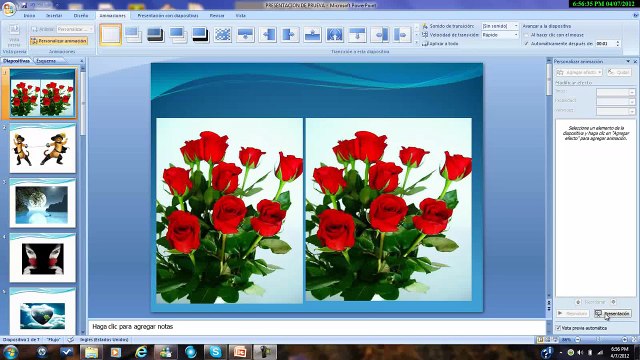Click zoom out minus button
Image resolution: width=640 pixels, height=360 pixels.
(578, 340)
